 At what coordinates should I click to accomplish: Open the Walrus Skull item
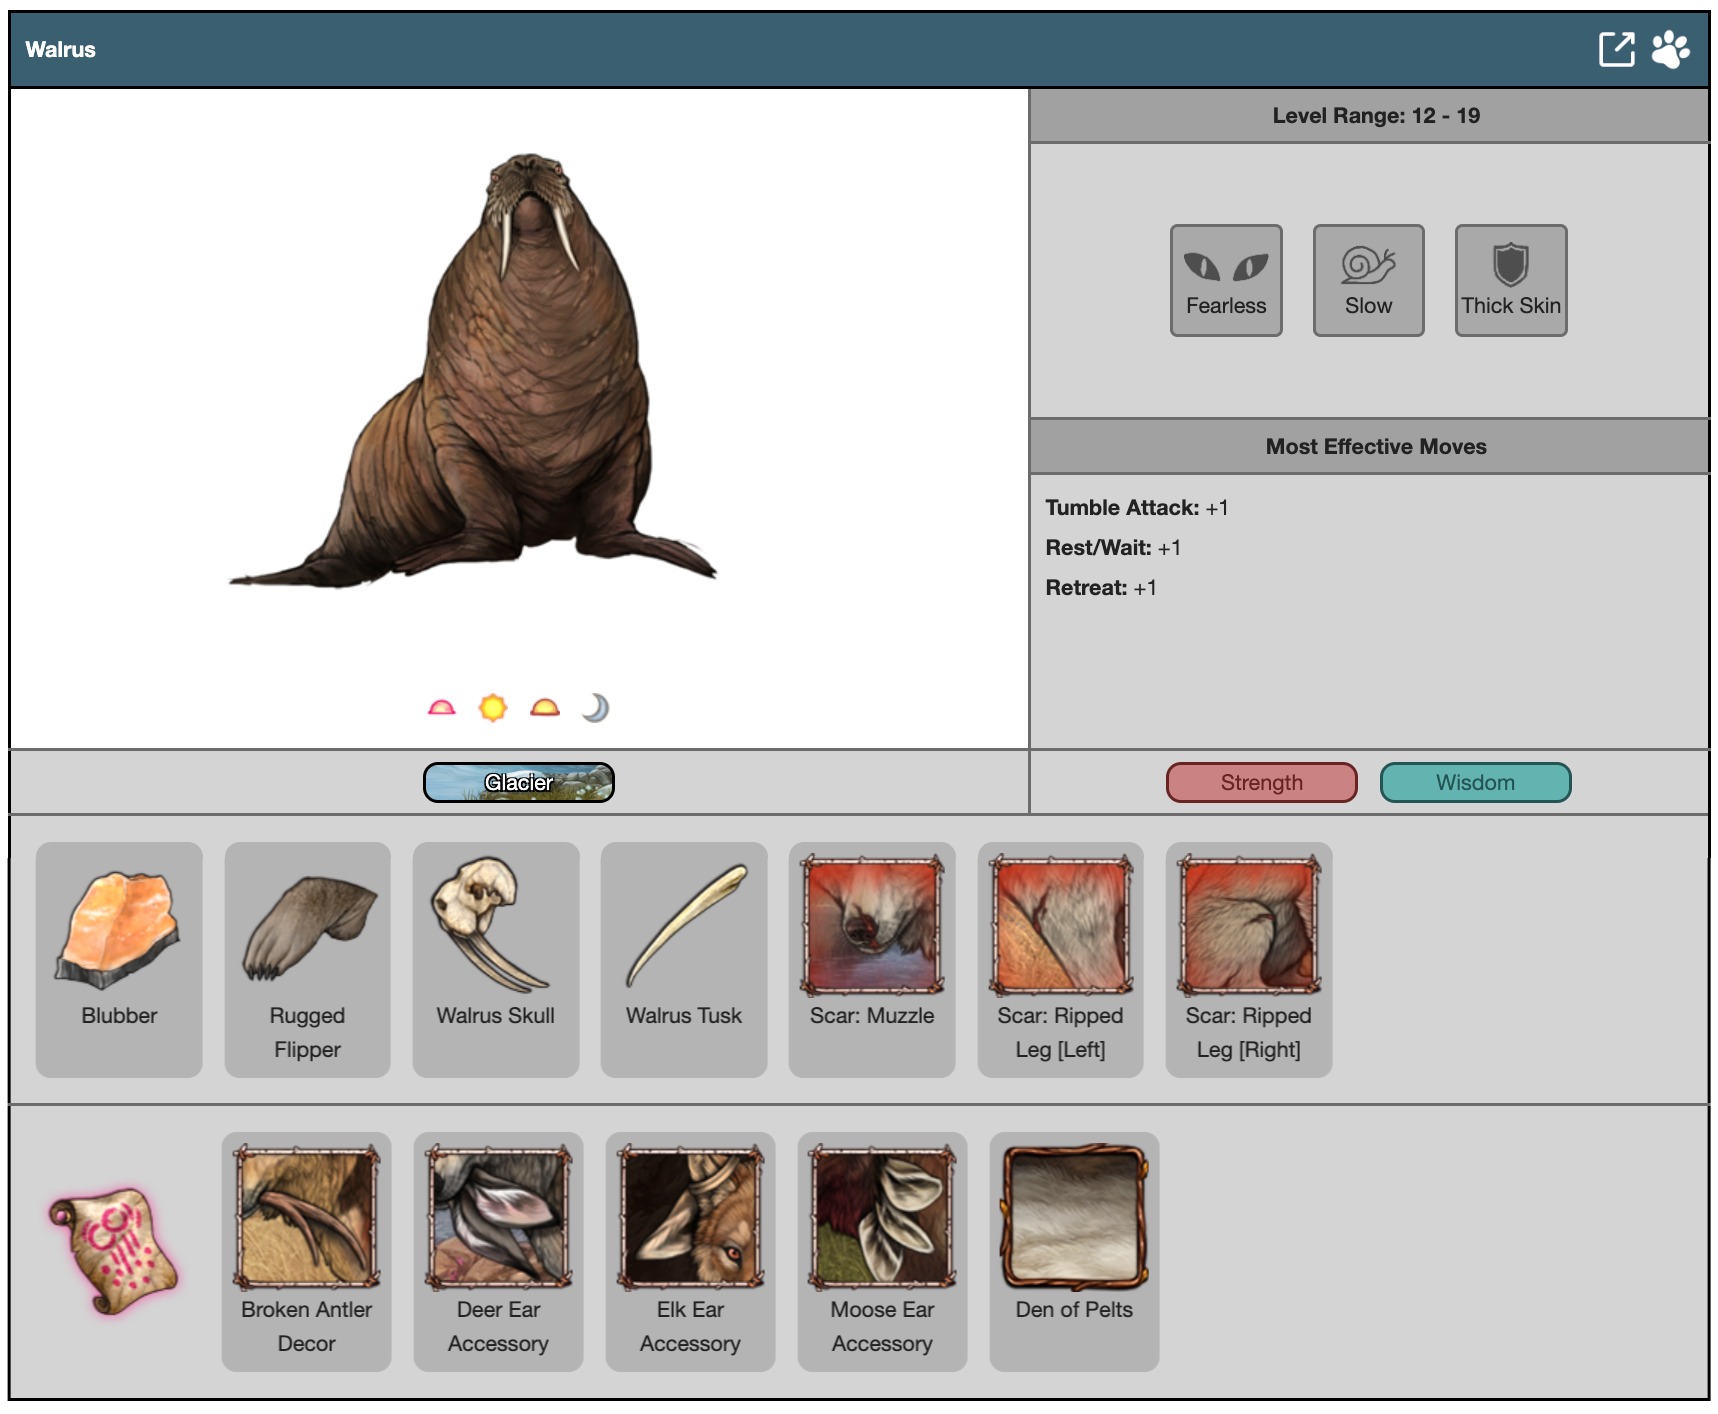pyautogui.click(x=495, y=958)
